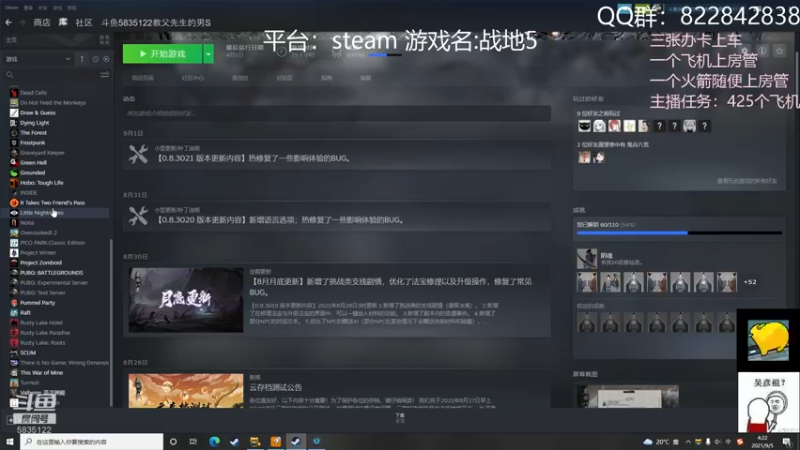Select Dying Light in the list
The width and height of the screenshot is (800, 450).
35,123
